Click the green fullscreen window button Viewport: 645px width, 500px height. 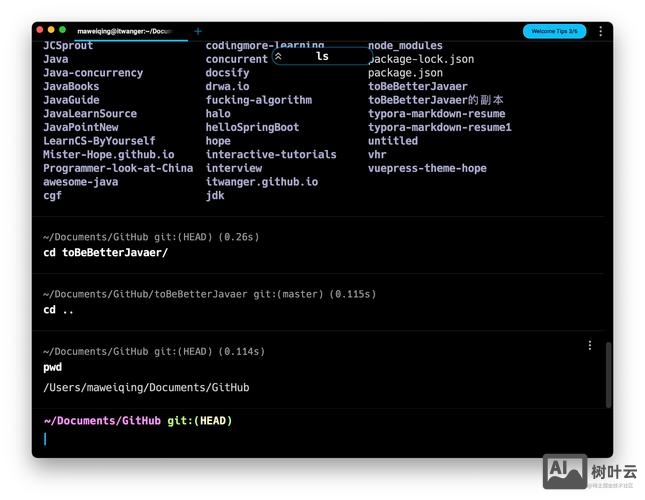click(x=63, y=31)
